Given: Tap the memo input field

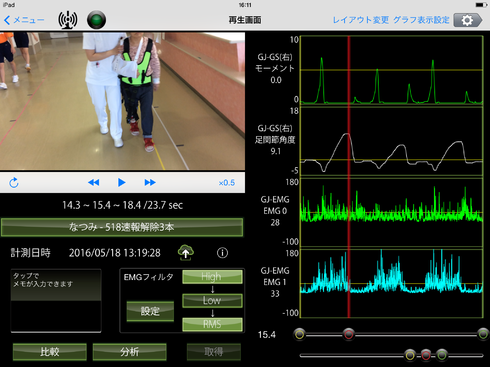Looking at the screenshot, I should (x=56, y=301).
